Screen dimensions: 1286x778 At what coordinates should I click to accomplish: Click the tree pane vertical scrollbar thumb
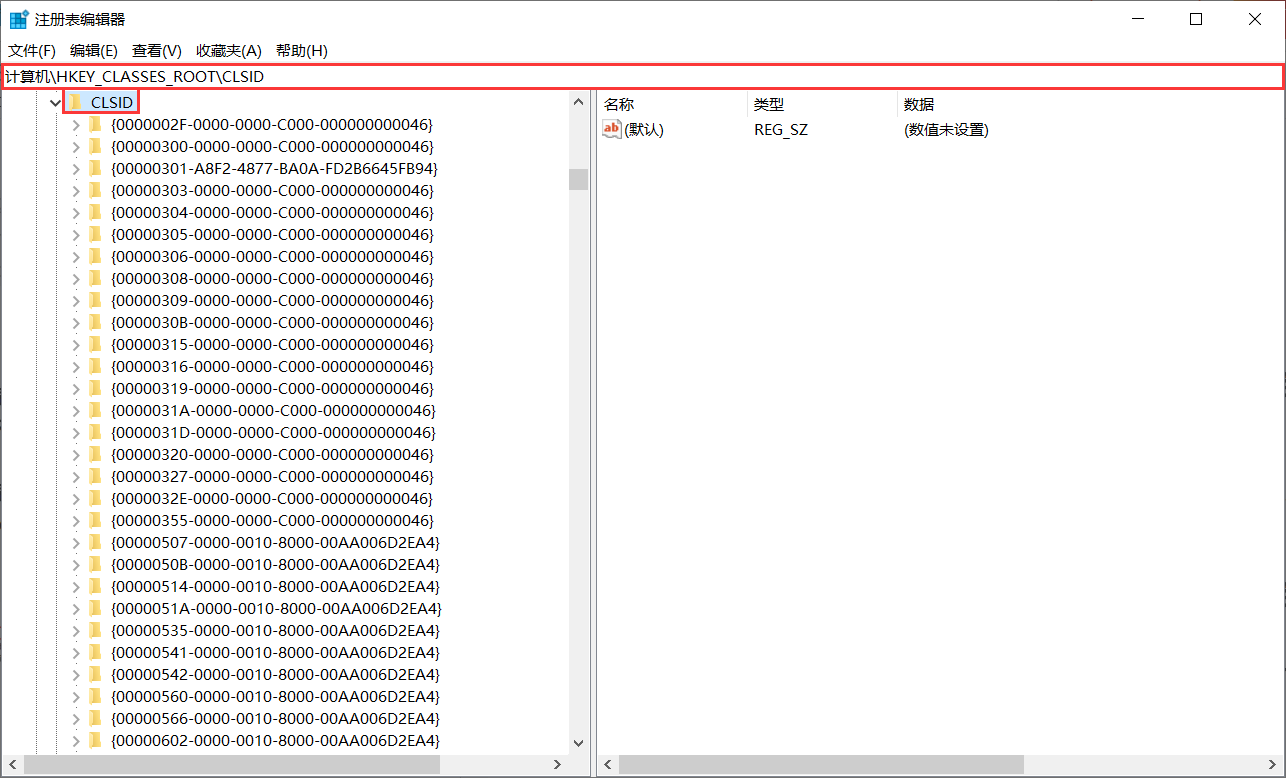tap(578, 179)
